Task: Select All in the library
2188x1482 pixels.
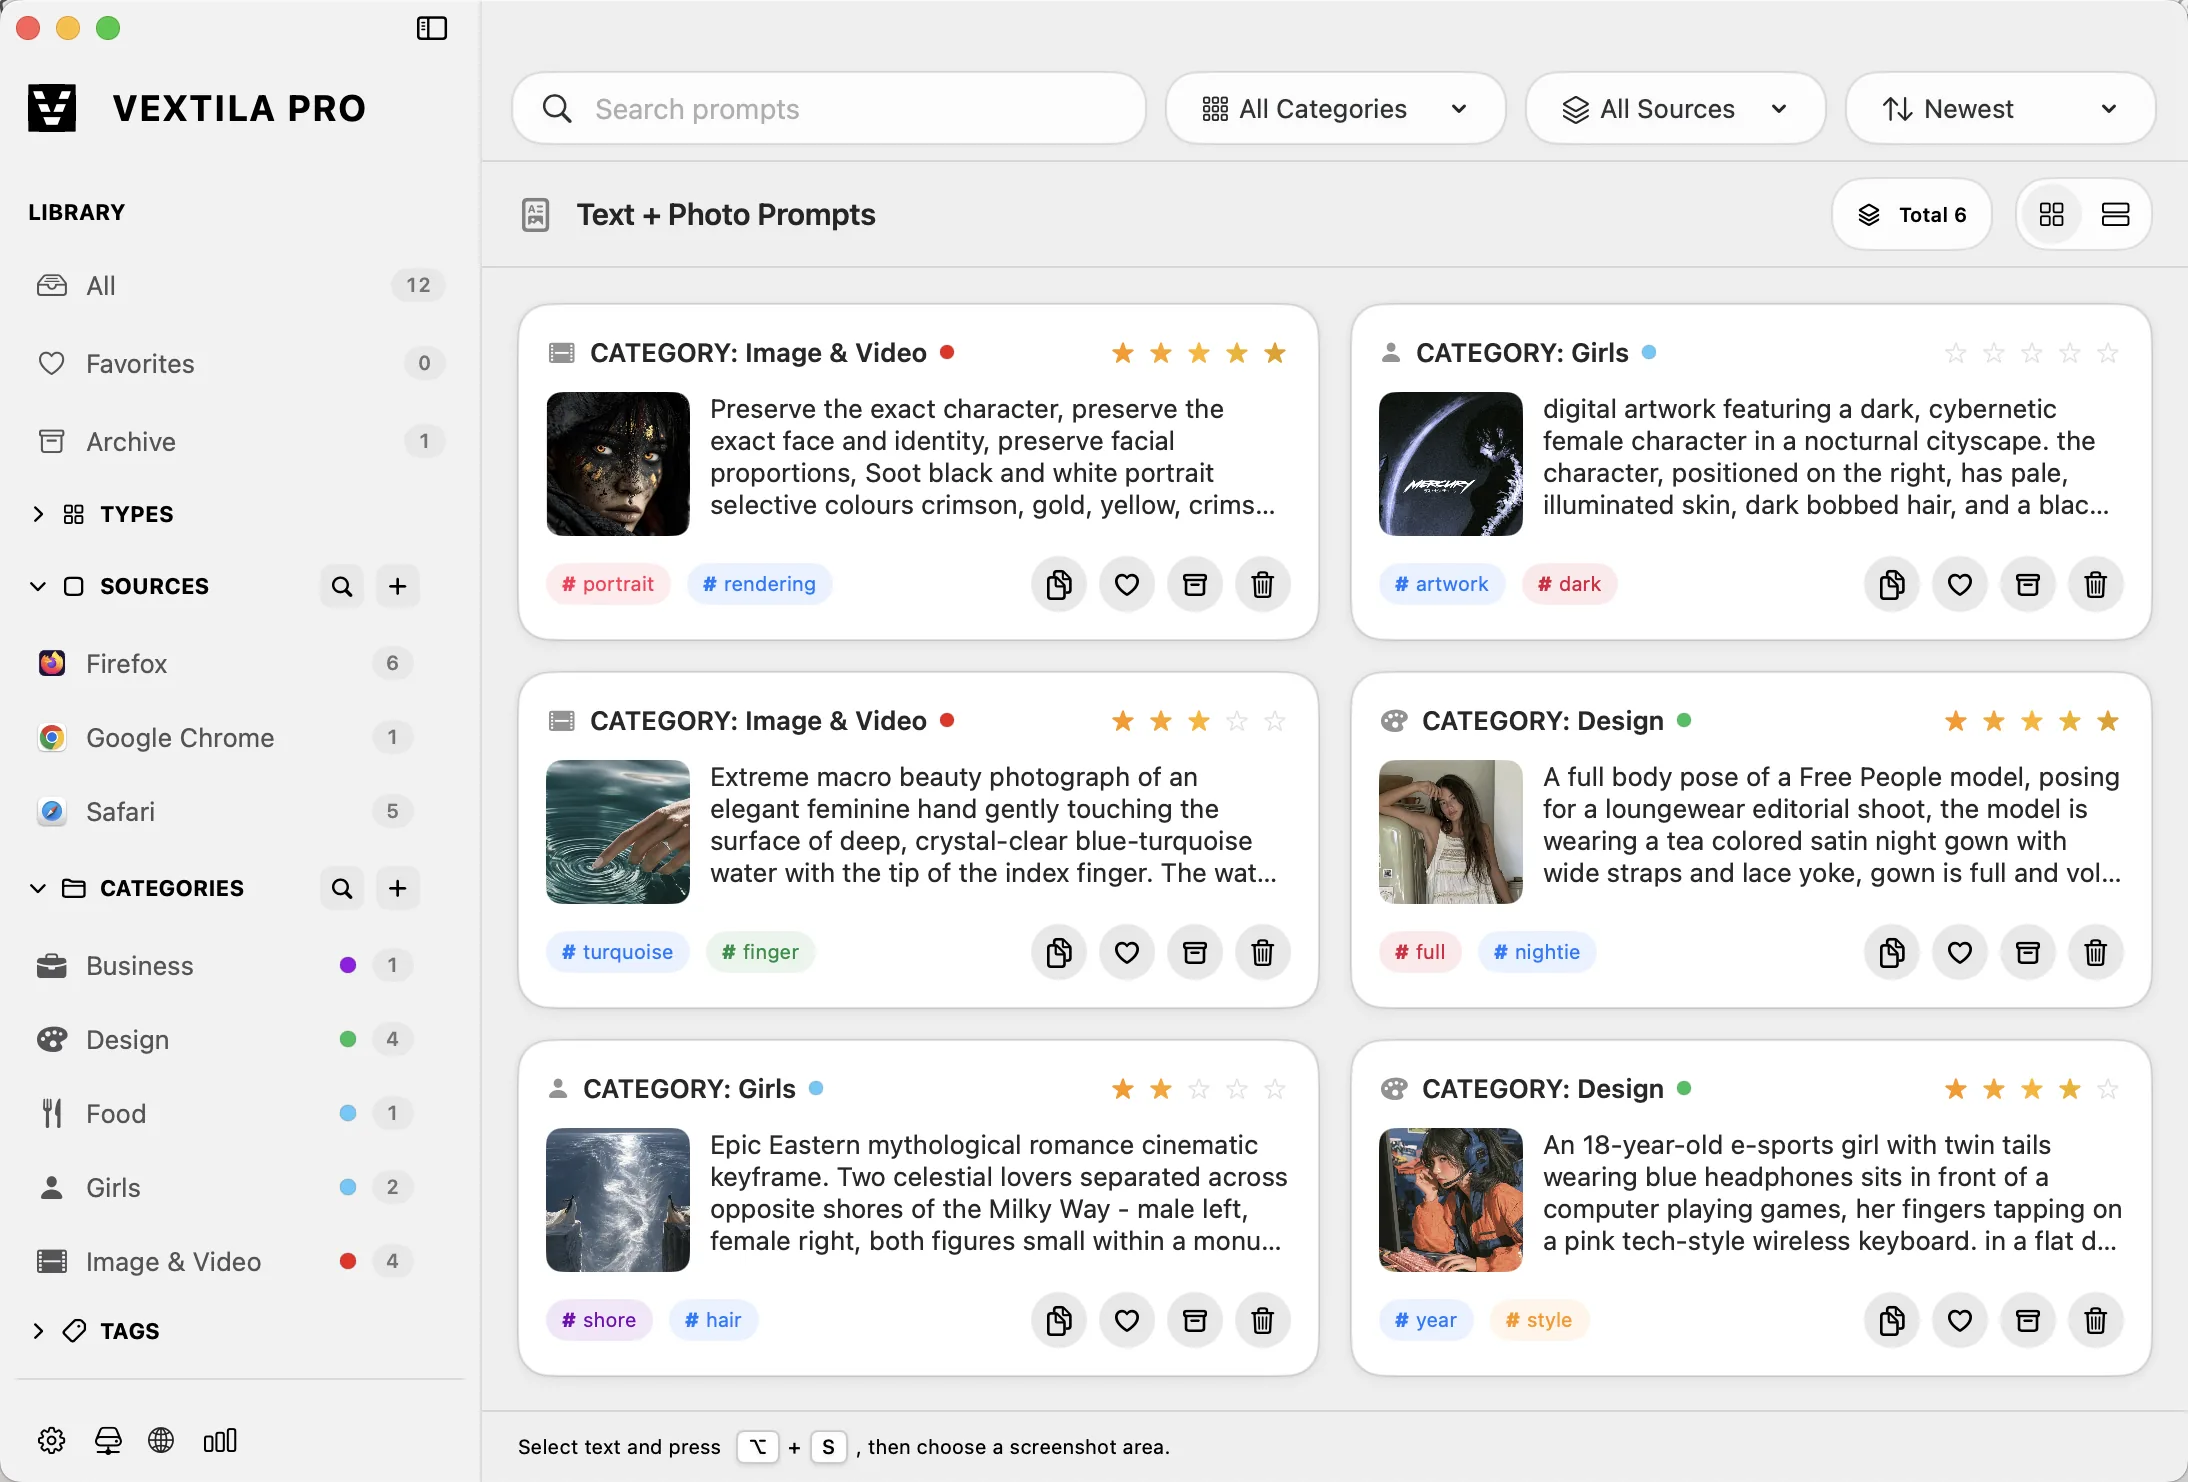Action: click(240, 286)
